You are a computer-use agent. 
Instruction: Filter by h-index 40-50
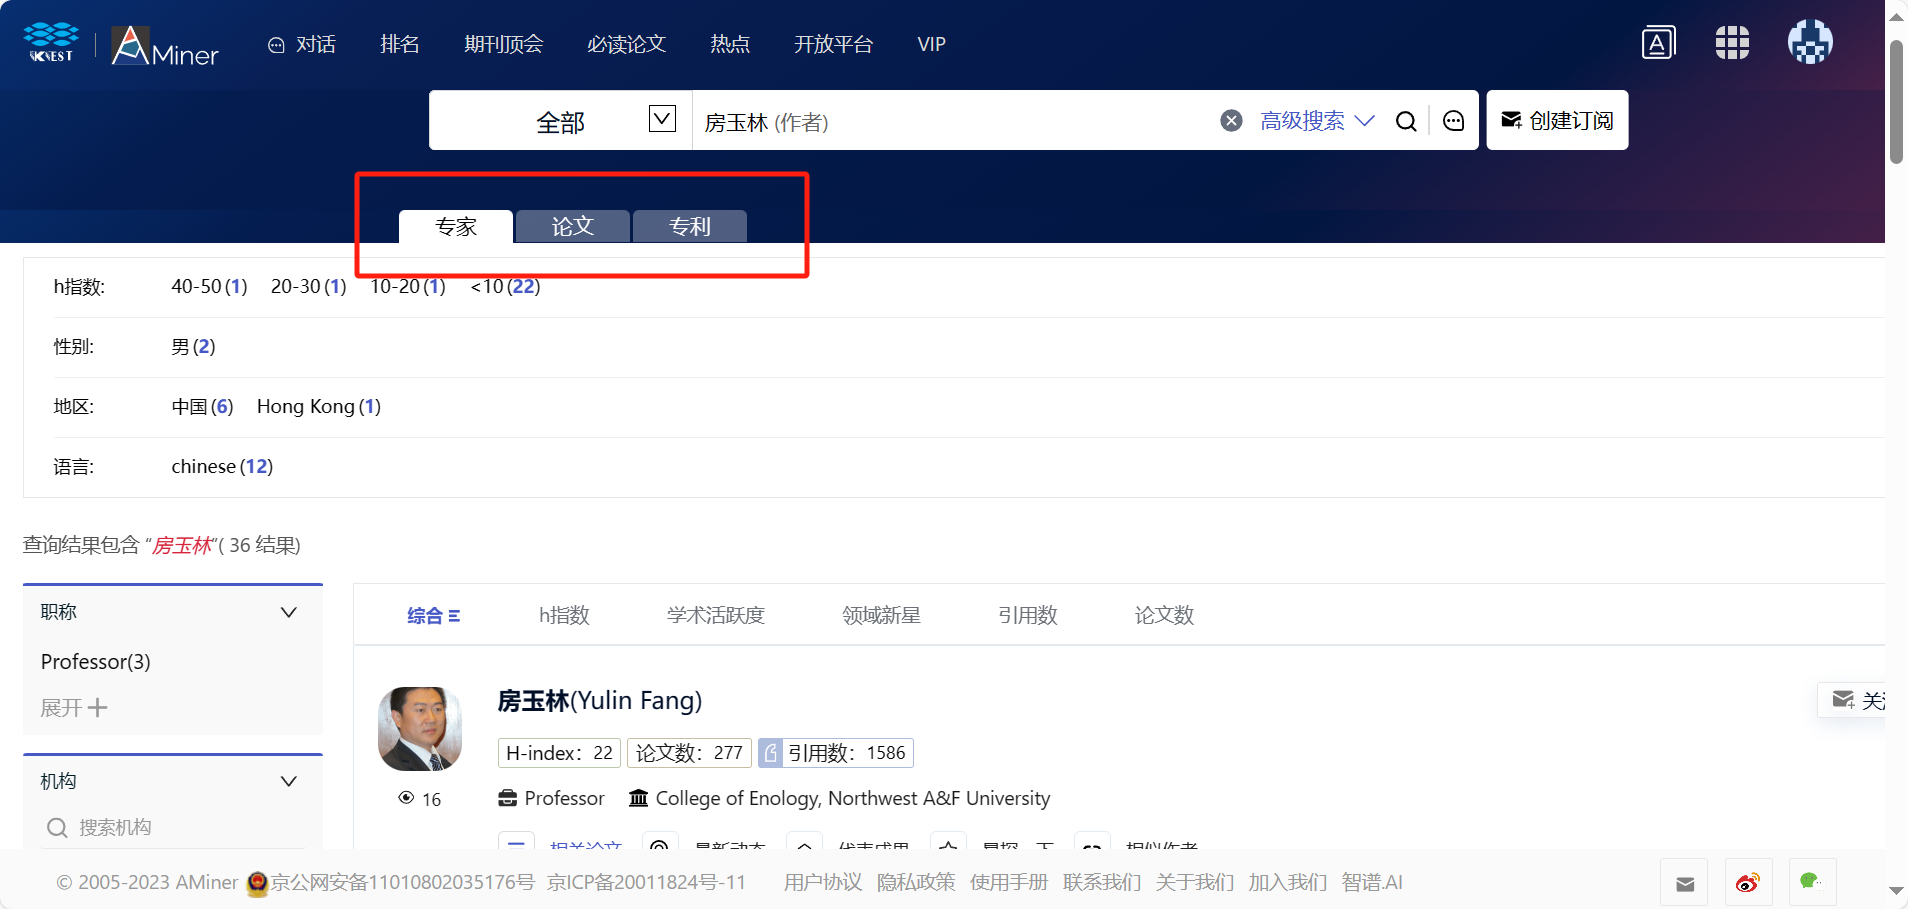tap(209, 287)
